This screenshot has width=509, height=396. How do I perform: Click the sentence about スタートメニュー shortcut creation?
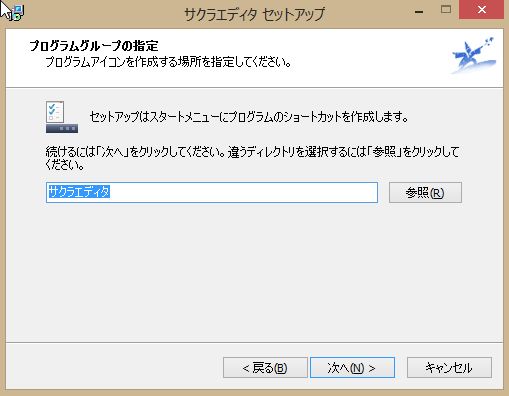pyautogui.click(x=249, y=117)
